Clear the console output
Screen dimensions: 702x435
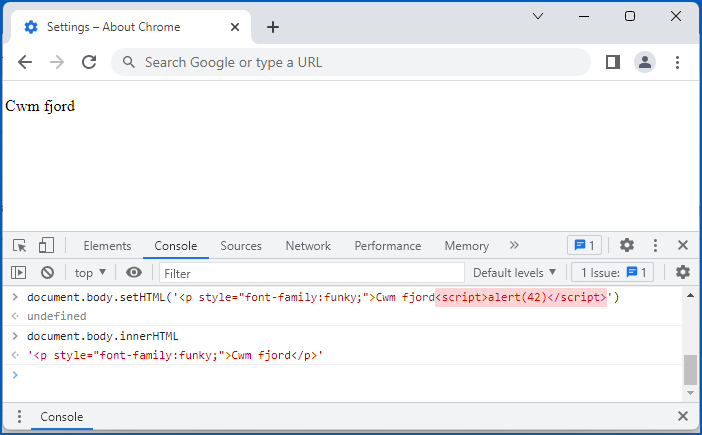[47, 273]
